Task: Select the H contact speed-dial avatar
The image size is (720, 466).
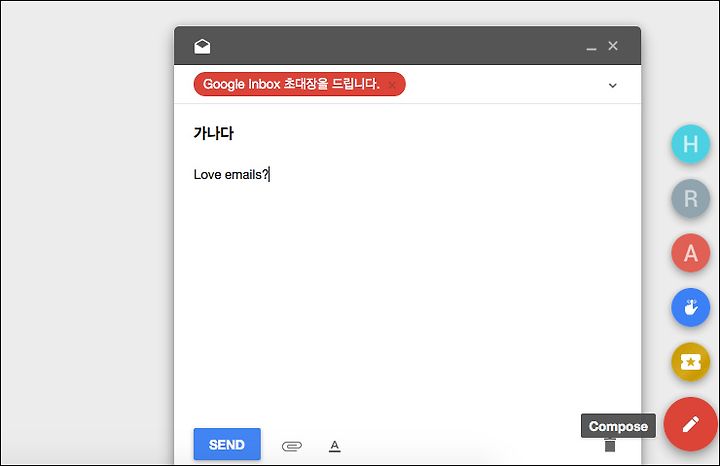Action: 691,144
